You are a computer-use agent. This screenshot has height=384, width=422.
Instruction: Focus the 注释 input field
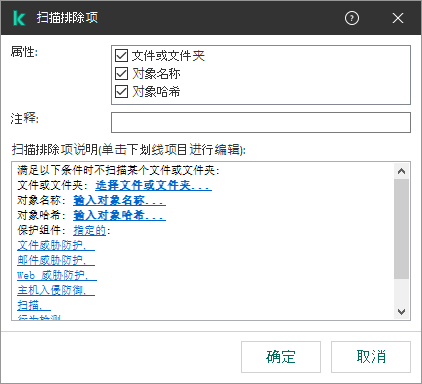(x=261, y=122)
